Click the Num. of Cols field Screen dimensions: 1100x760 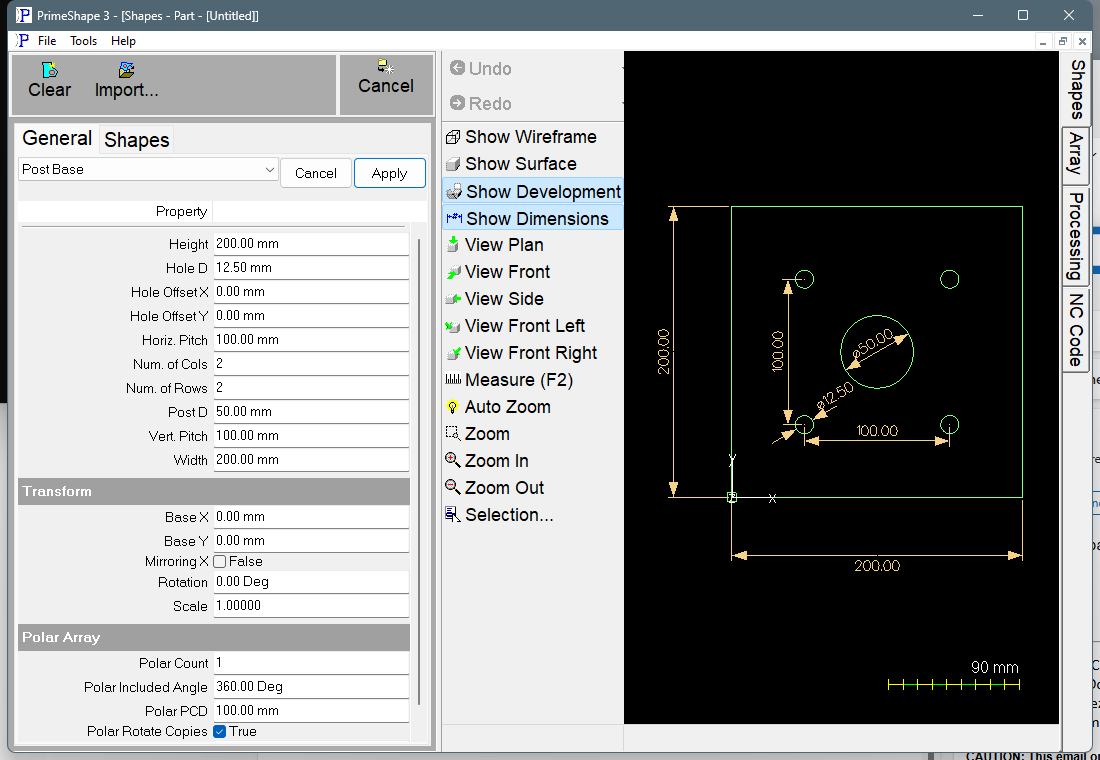coord(311,364)
